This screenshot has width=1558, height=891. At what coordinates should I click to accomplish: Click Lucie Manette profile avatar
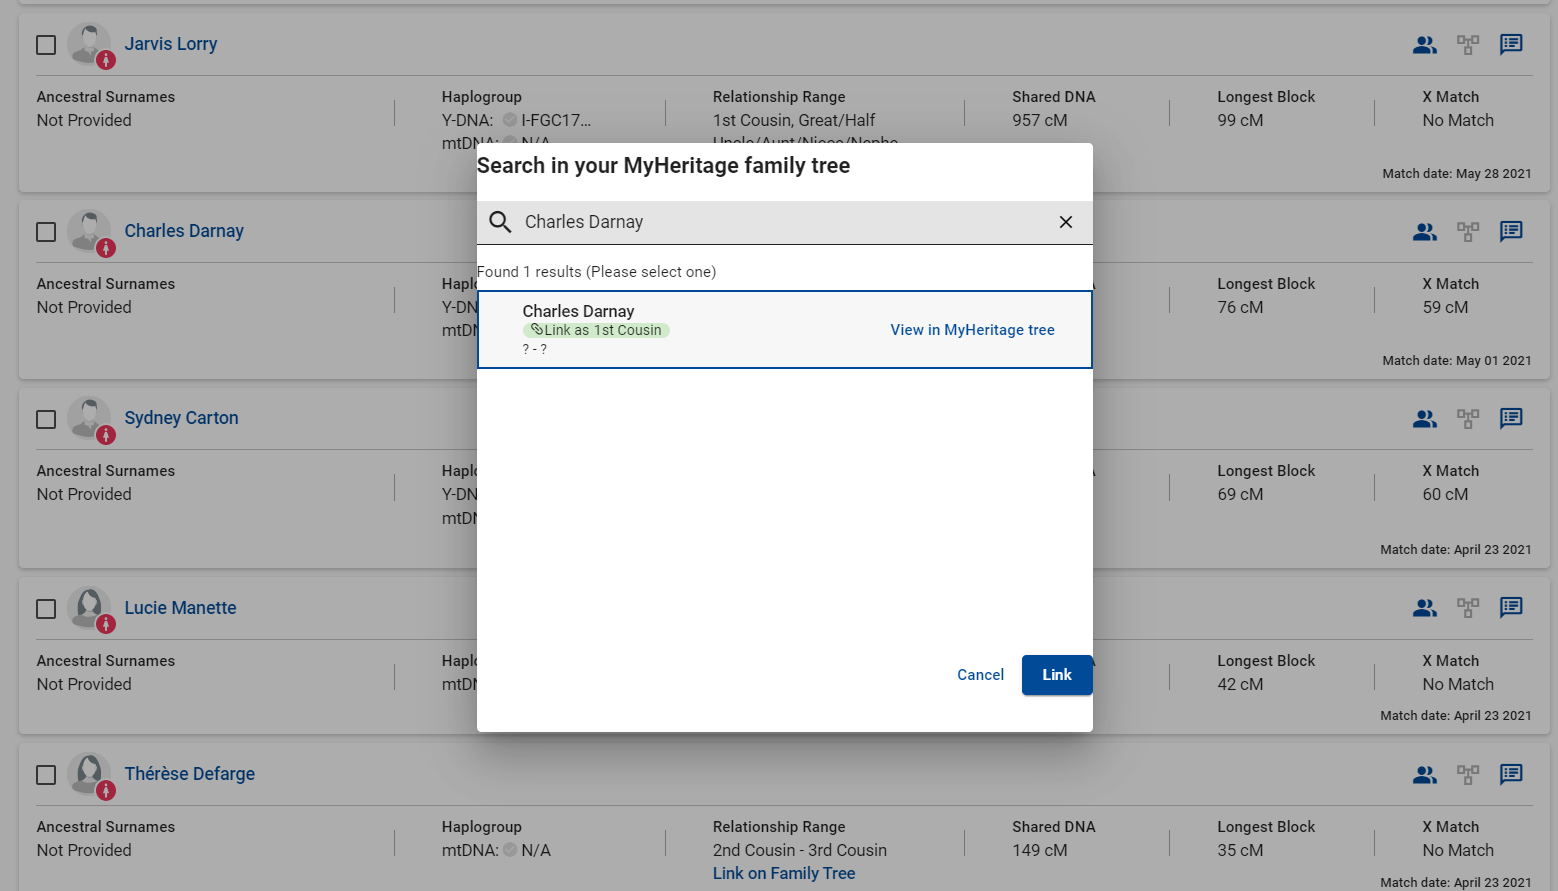(x=90, y=609)
